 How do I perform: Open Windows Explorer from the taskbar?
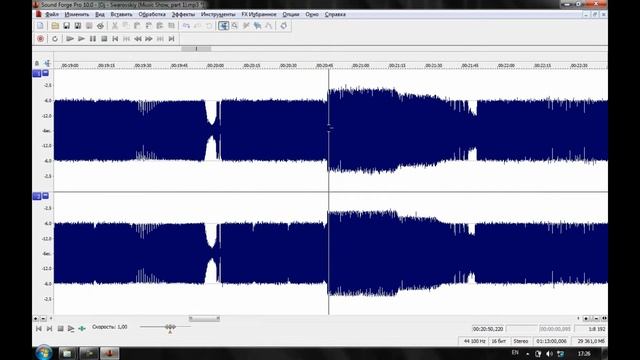tap(67, 353)
